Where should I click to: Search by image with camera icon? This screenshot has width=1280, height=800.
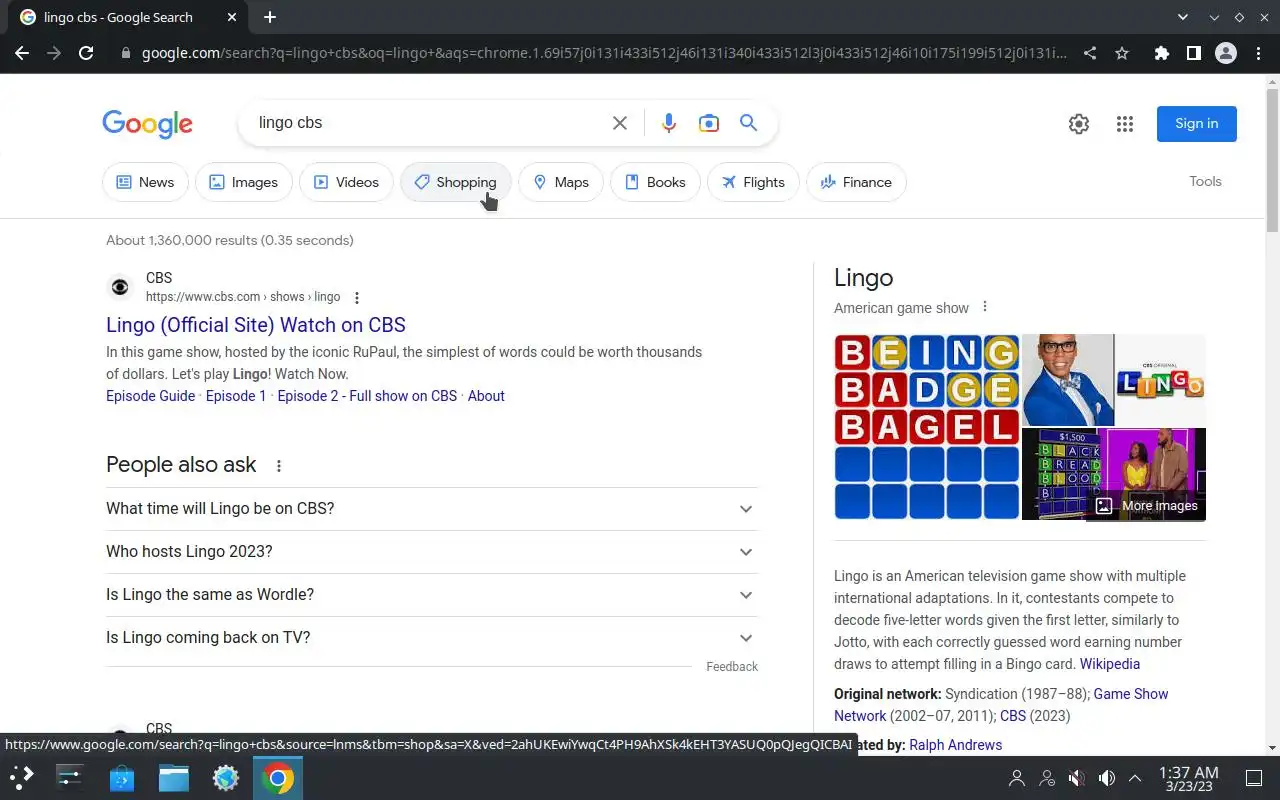(x=709, y=123)
